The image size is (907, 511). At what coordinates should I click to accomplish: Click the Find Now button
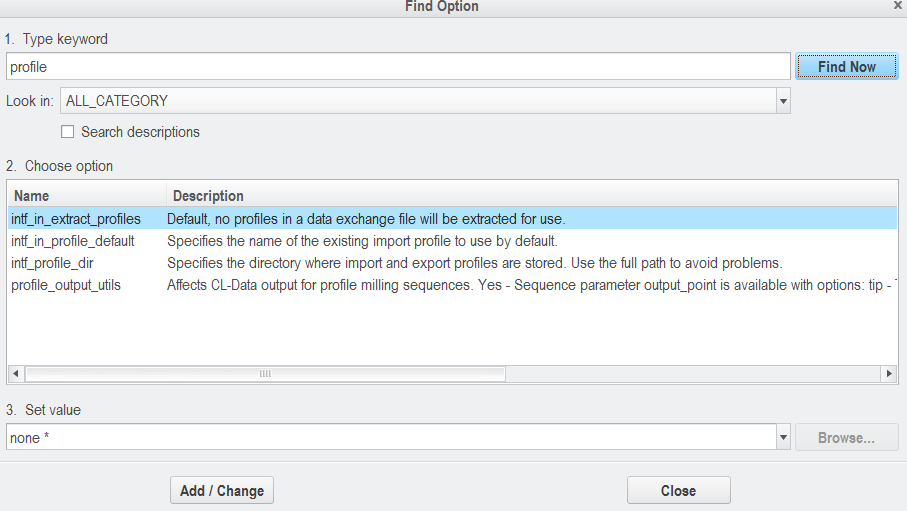point(846,67)
